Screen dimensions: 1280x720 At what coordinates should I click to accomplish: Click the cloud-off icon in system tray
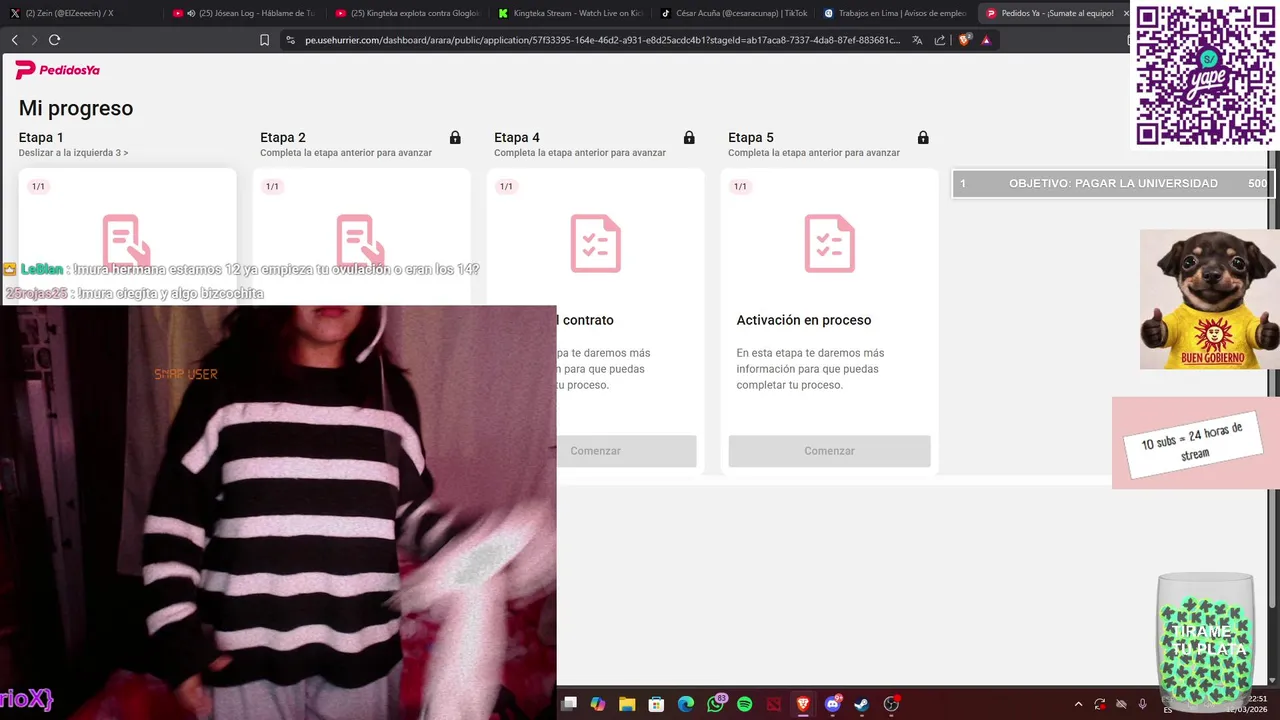tap(1121, 704)
